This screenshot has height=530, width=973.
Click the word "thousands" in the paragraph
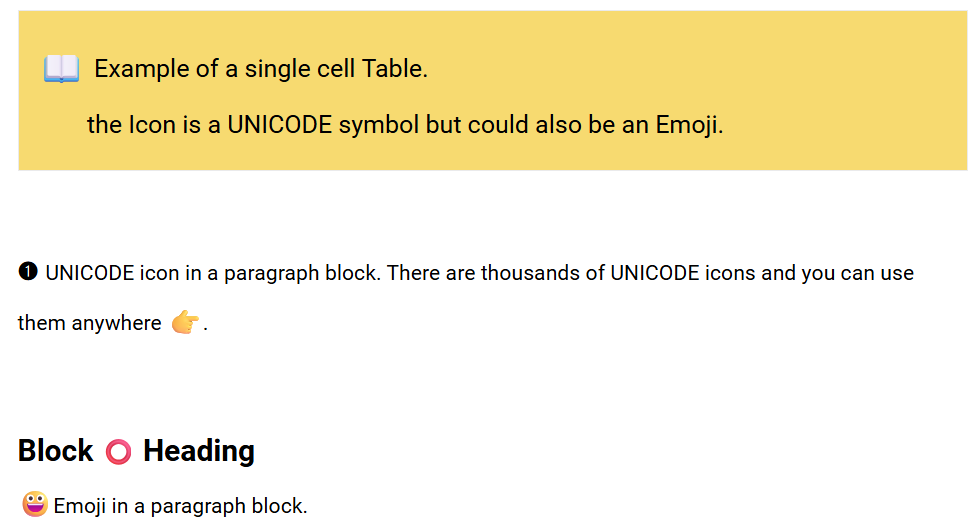coord(527,273)
